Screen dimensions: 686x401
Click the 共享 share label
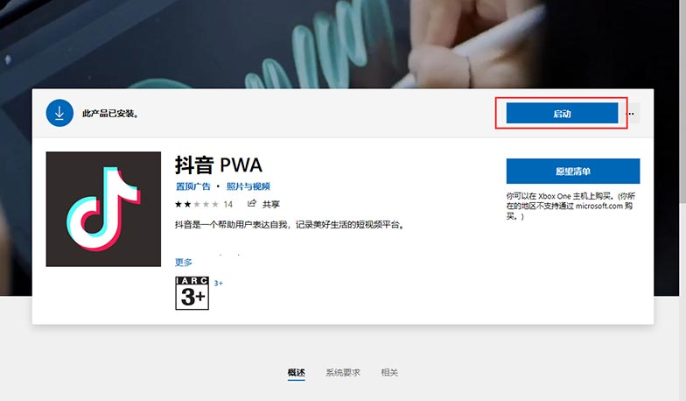(271, 204)
